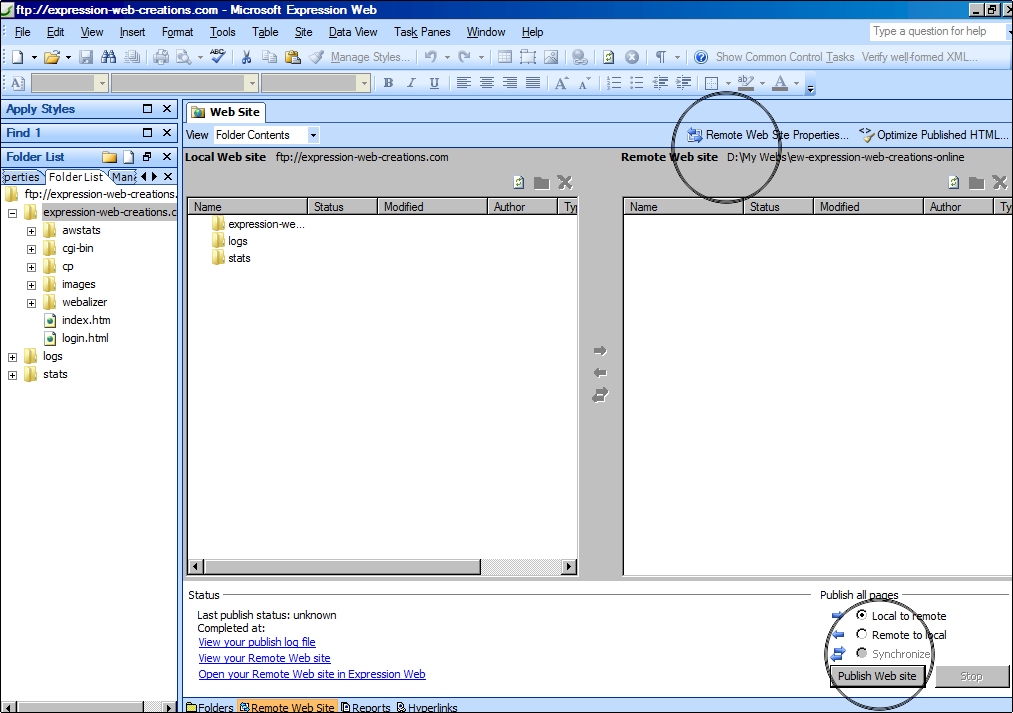Viewport: 1013px width, 713px height.
Task: Toggle Italic formatting
Action: (x=411, y=83)
